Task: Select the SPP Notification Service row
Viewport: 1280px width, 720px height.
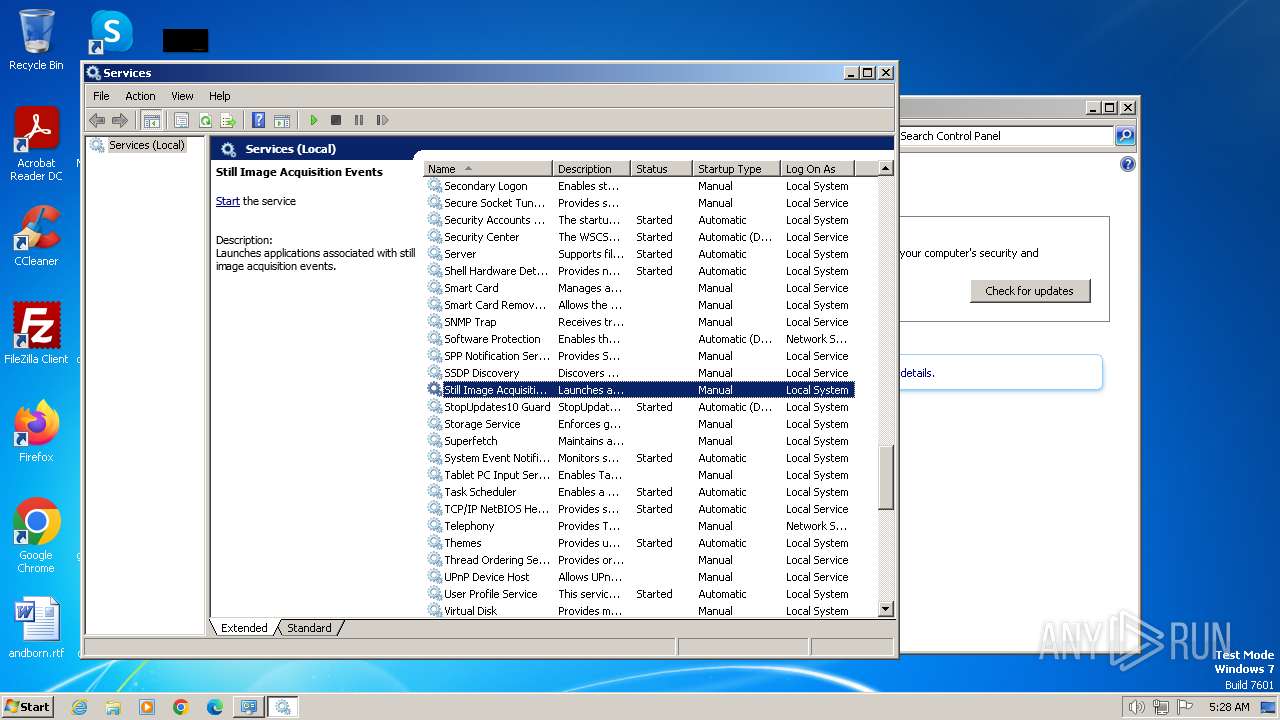Action: 640,356
